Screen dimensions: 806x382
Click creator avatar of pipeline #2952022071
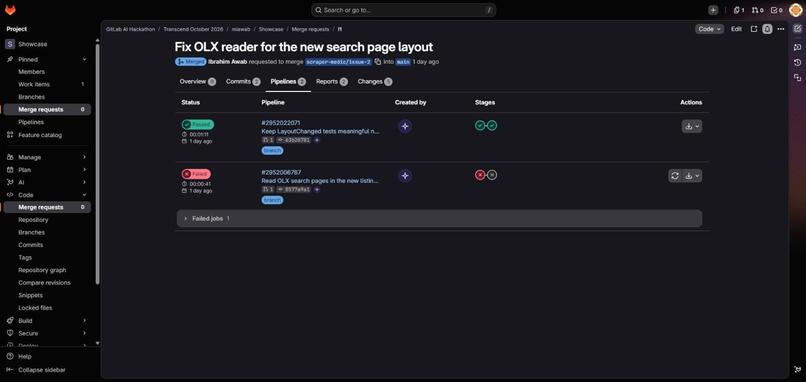405,126
